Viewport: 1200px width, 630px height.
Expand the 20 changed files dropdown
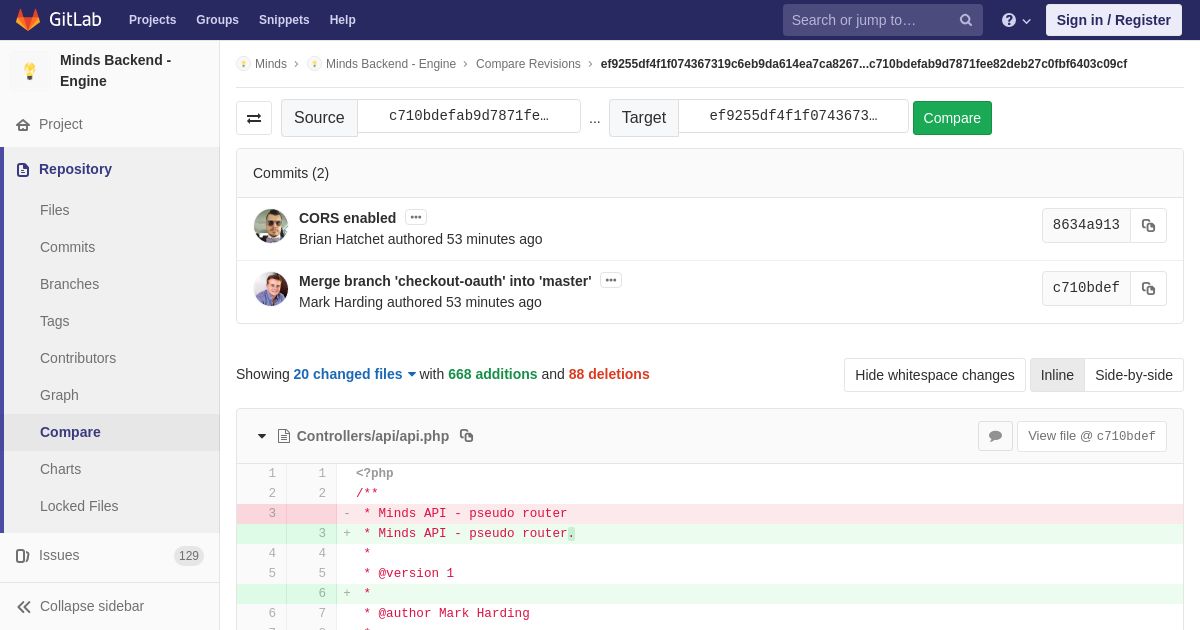click(x=355, y=374)
